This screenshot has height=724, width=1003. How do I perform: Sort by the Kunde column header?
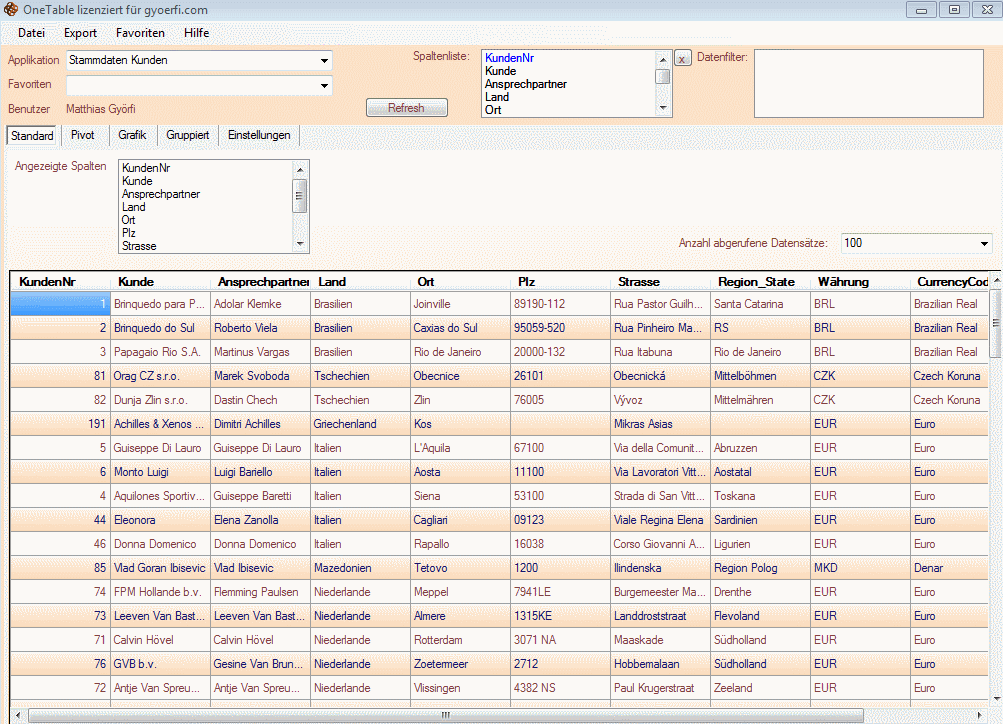[x=136, y=282]
